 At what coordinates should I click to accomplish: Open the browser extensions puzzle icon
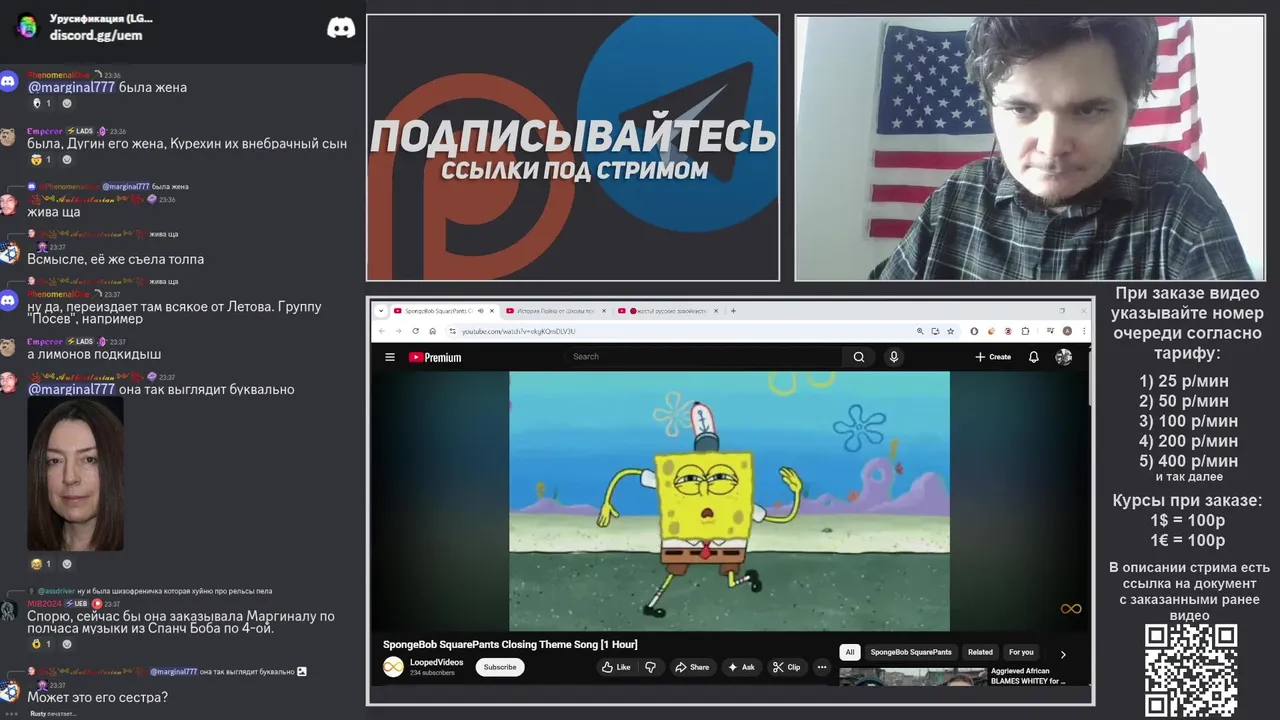click(x=1026, y=331)
